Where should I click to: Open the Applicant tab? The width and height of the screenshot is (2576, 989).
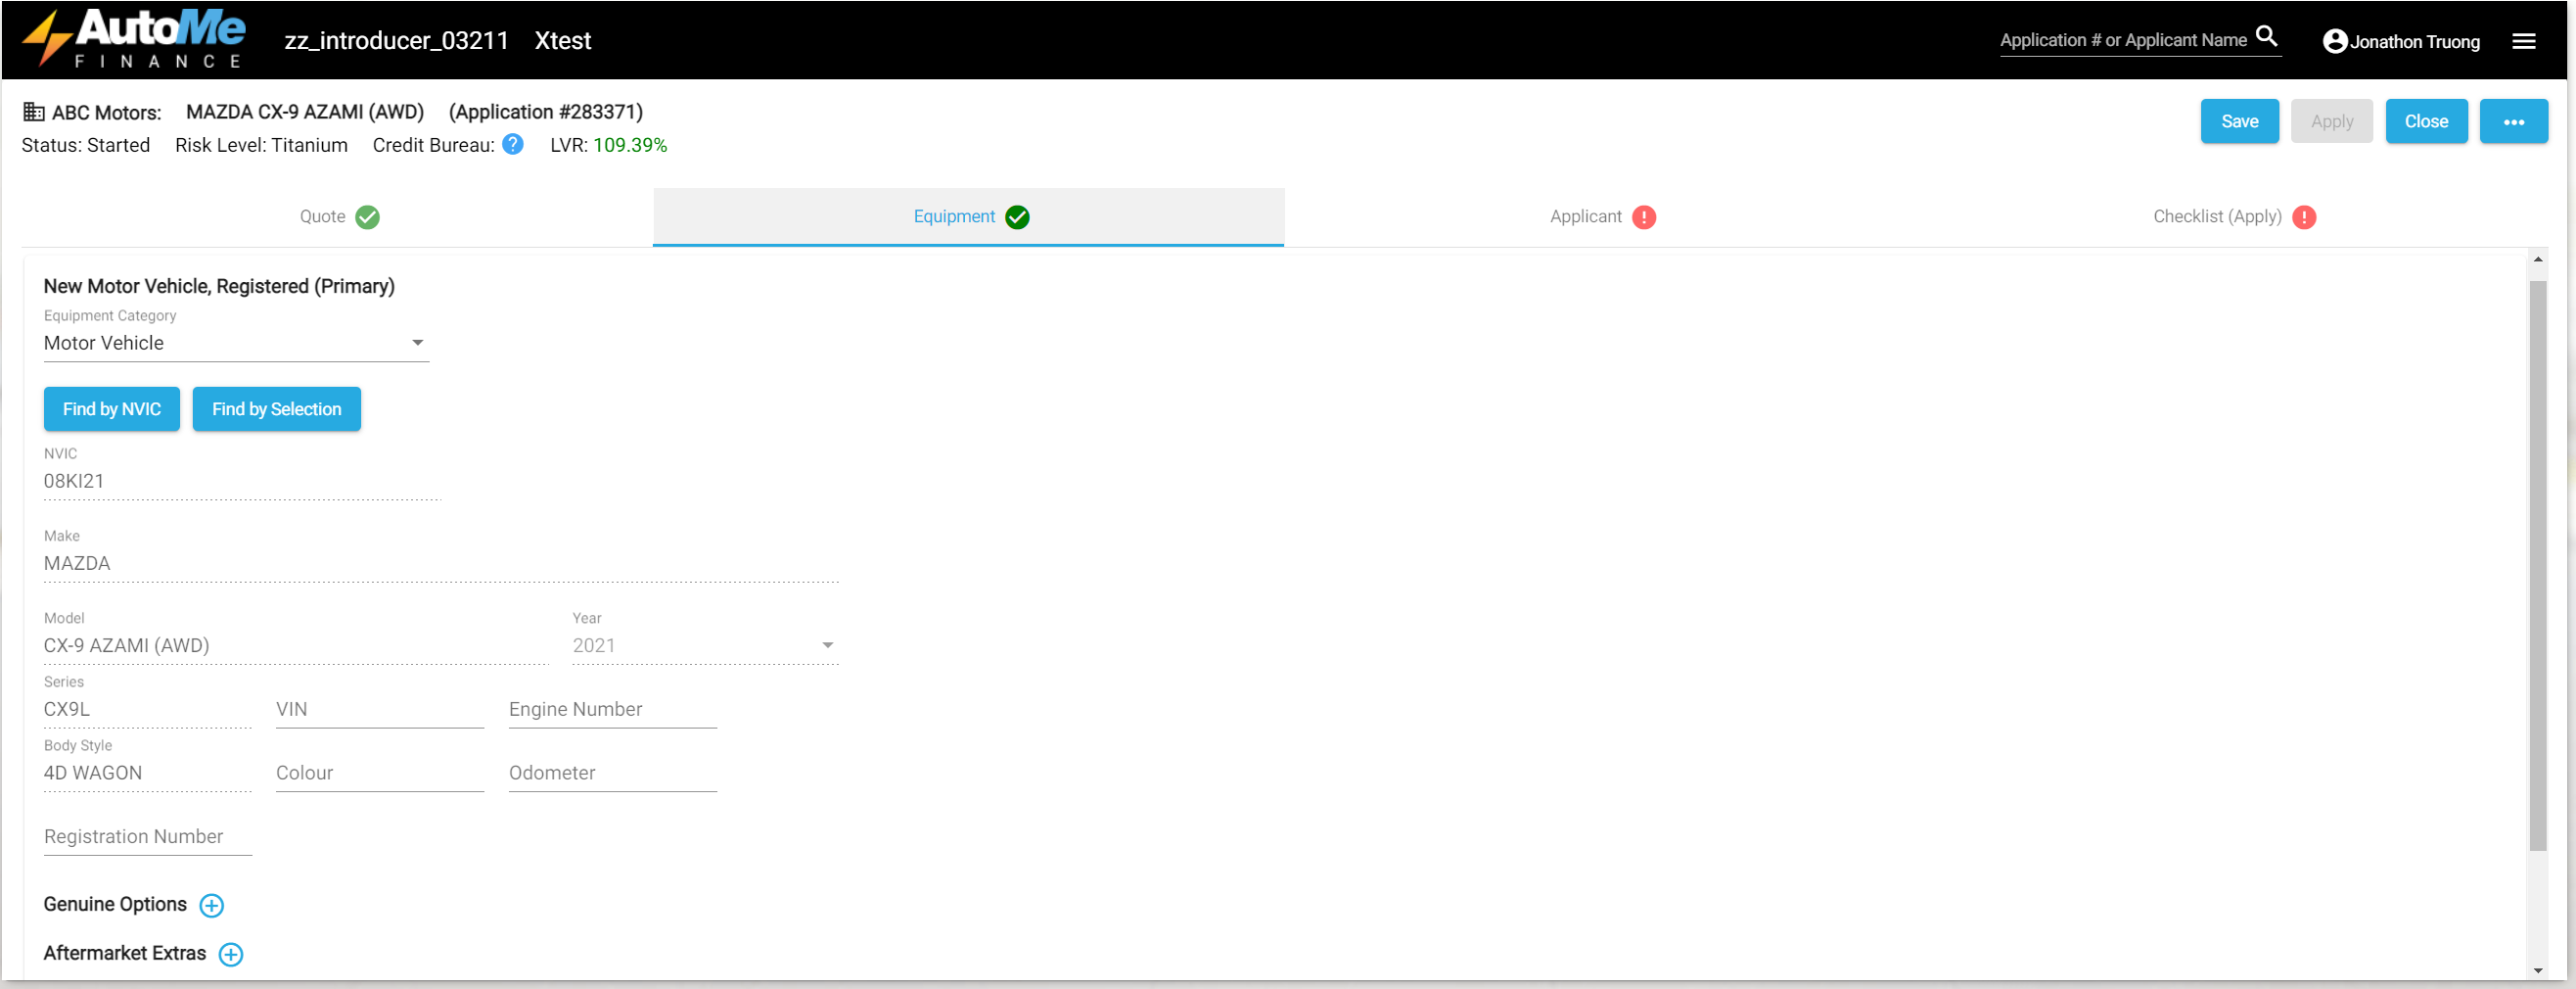pos(1601,217)
